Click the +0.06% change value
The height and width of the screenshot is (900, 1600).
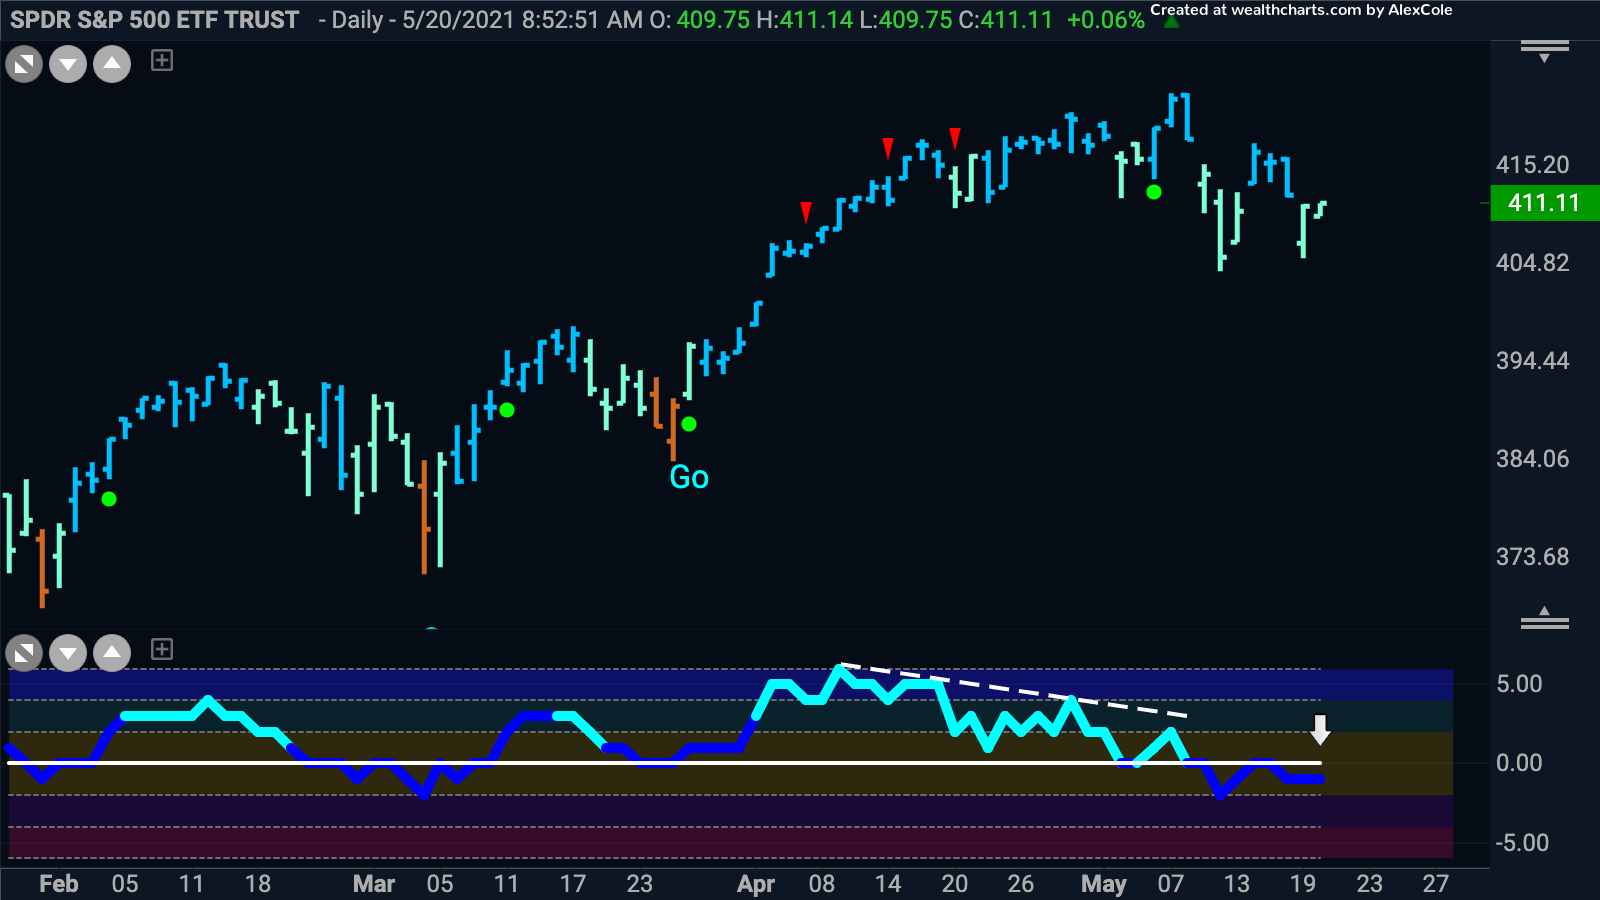click(1105, 20)
